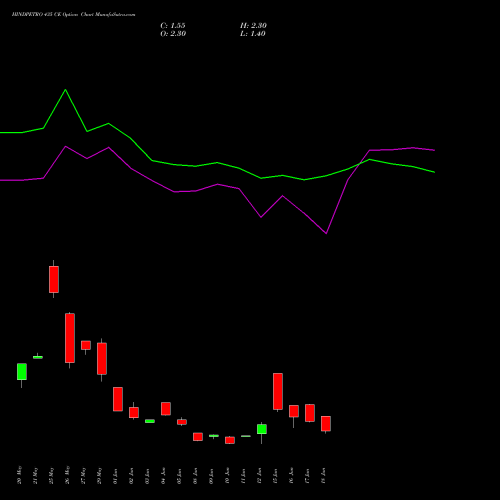Select the tiny green candle for 09 Jun
Screen dimensions: 500x500
[214, 436]
